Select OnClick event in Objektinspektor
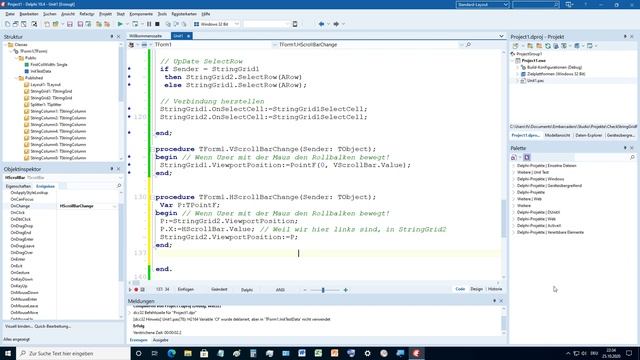The image size is (640, 360). click(x=18, y=213)
